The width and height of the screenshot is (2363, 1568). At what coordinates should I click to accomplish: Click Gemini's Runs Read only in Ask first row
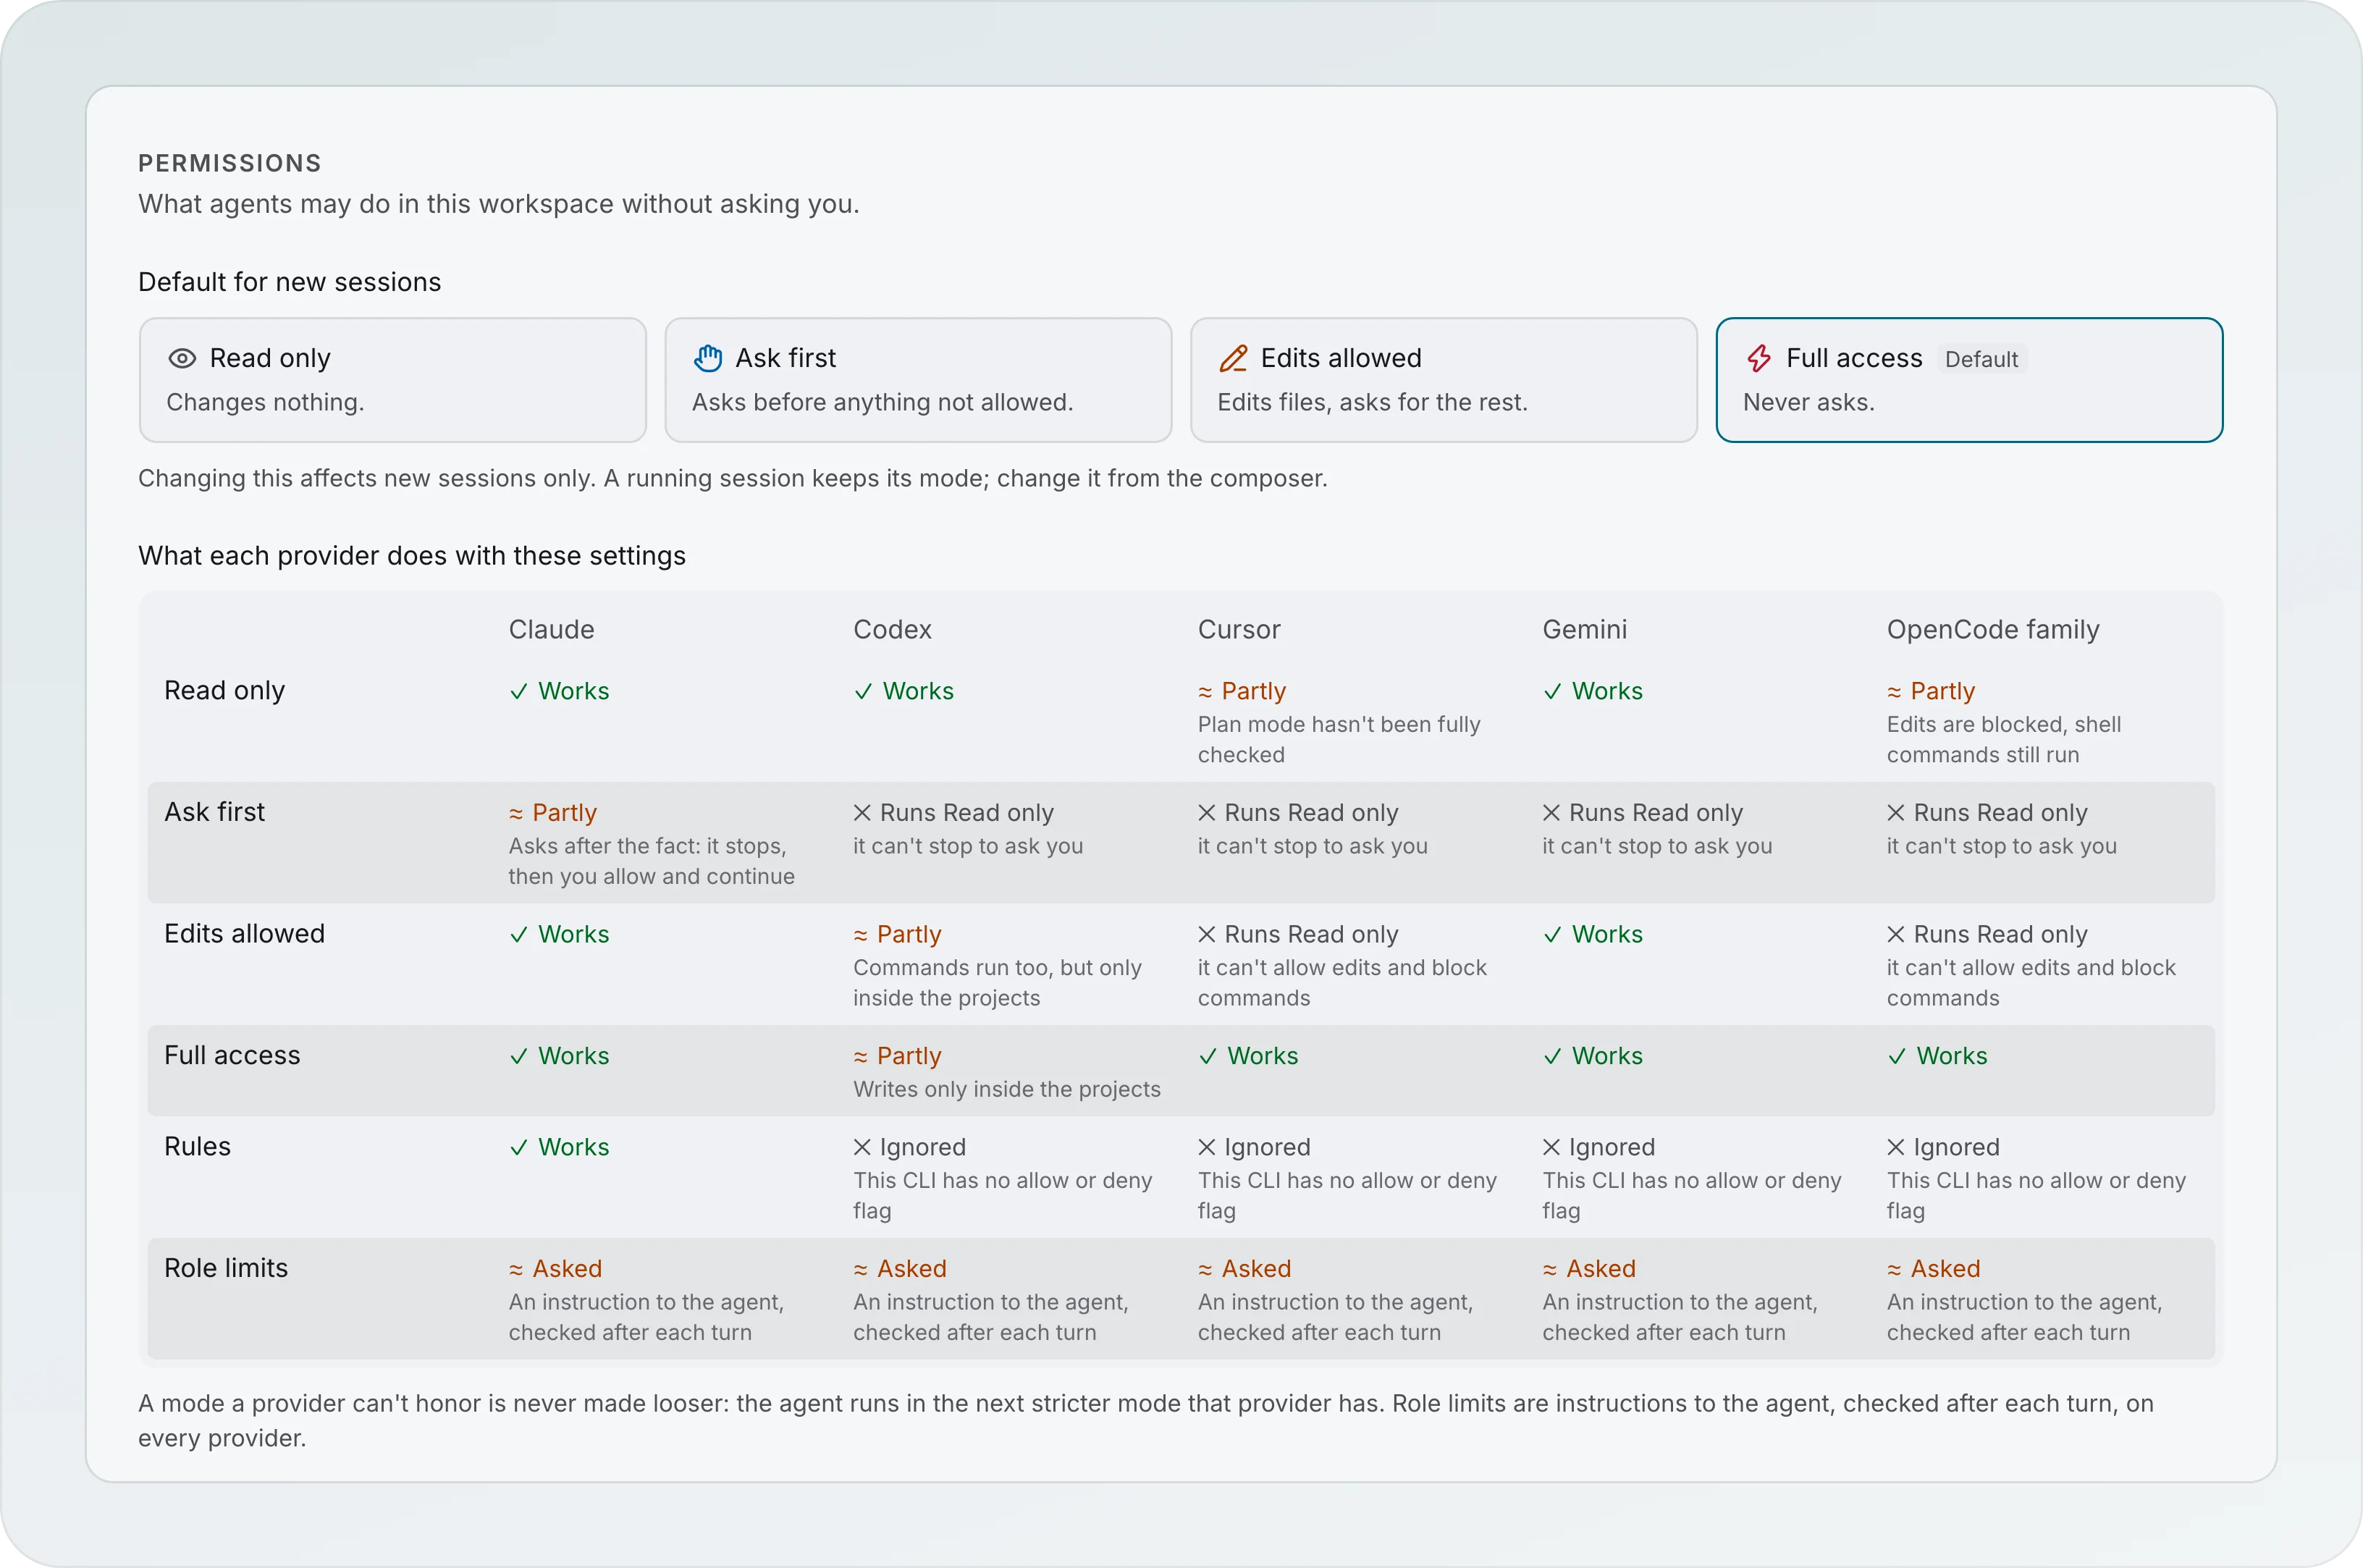(x=1642, y=812)
